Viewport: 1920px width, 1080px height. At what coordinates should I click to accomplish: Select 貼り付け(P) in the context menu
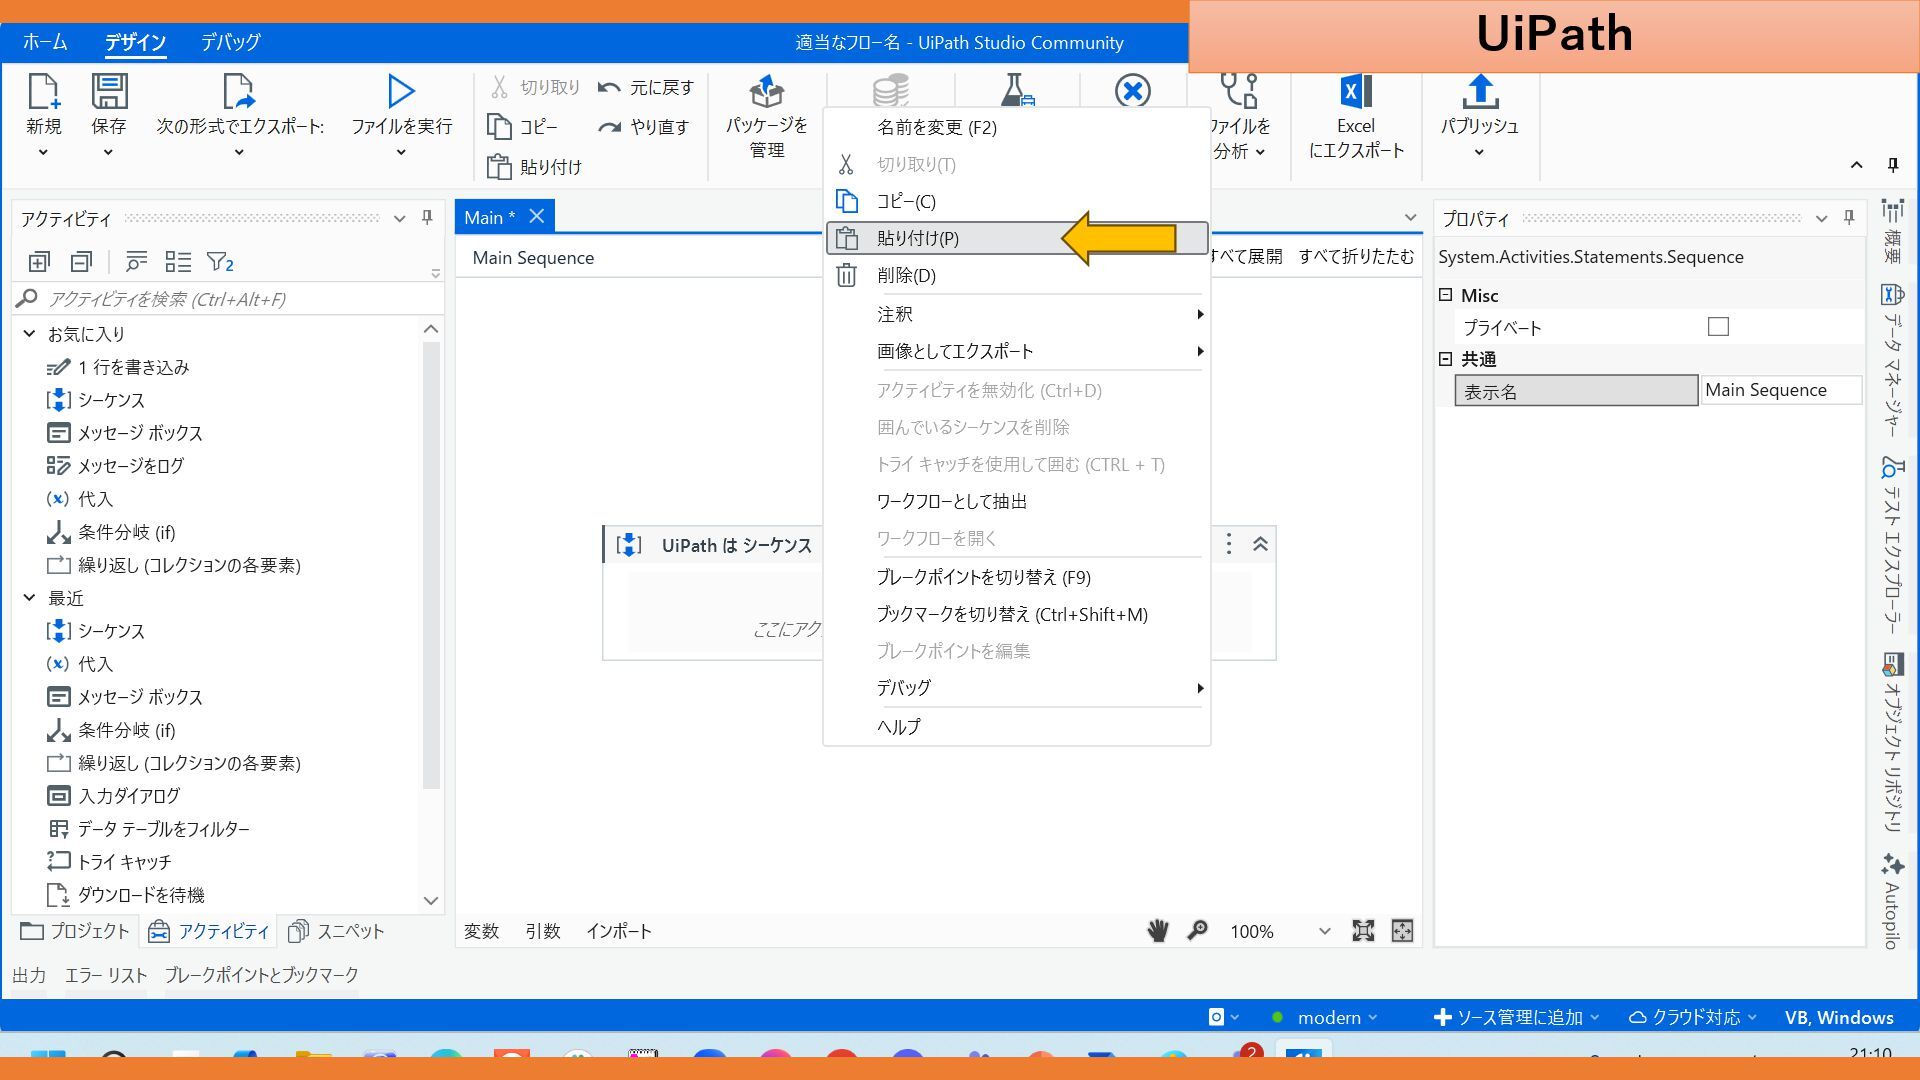(x=917, y=238)
